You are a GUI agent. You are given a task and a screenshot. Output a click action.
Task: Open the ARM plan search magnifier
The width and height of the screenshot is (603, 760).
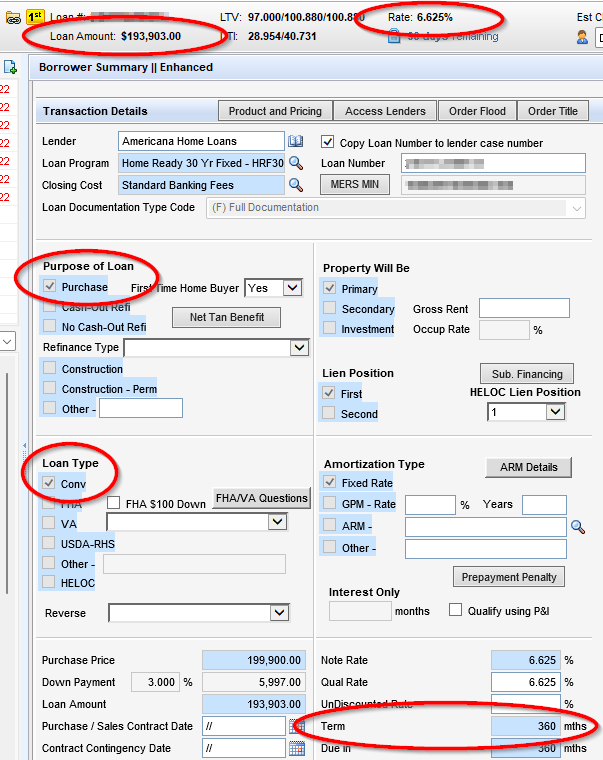pos(578,526)
